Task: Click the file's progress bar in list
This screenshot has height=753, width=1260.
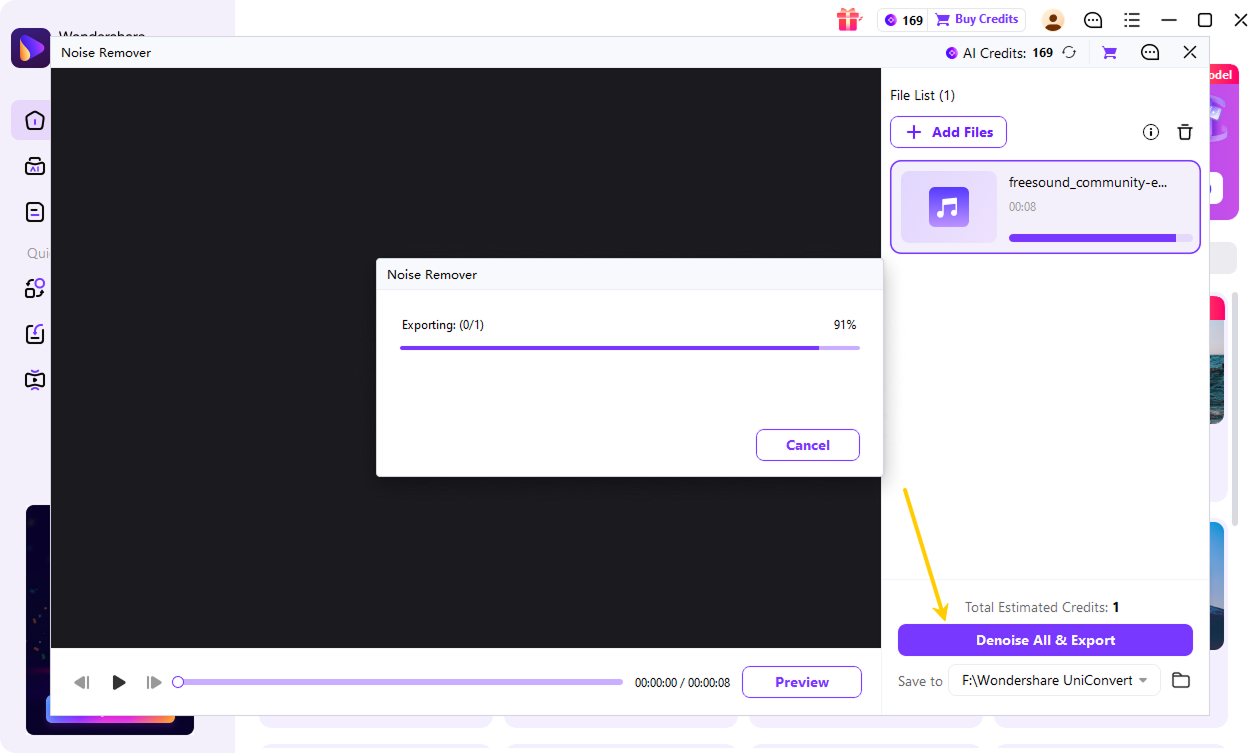Action: [x=1100, y=238]
